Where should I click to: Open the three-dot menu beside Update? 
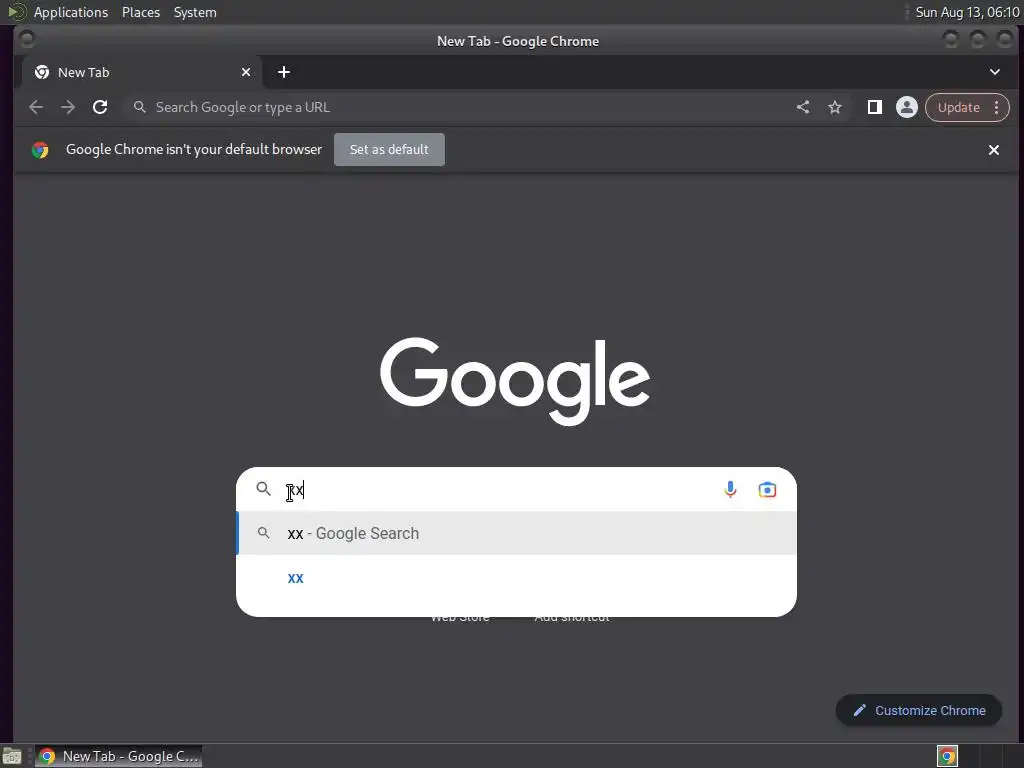tap(997, 107)
